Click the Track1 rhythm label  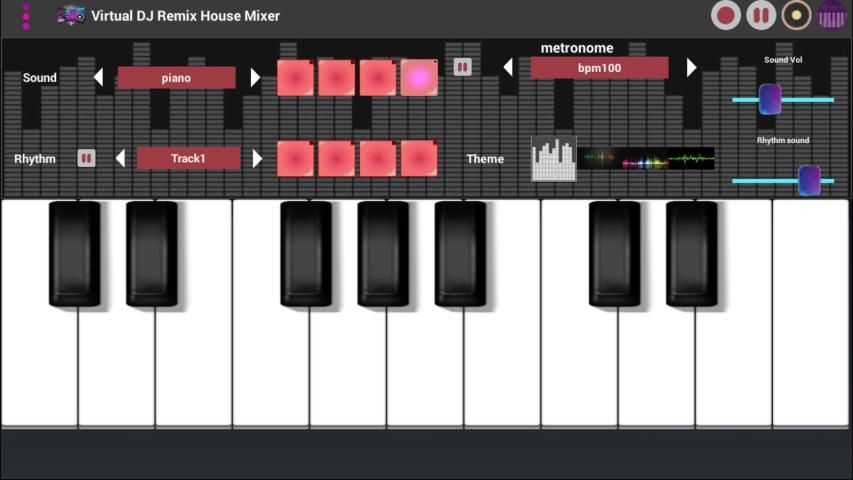point(188,158)
